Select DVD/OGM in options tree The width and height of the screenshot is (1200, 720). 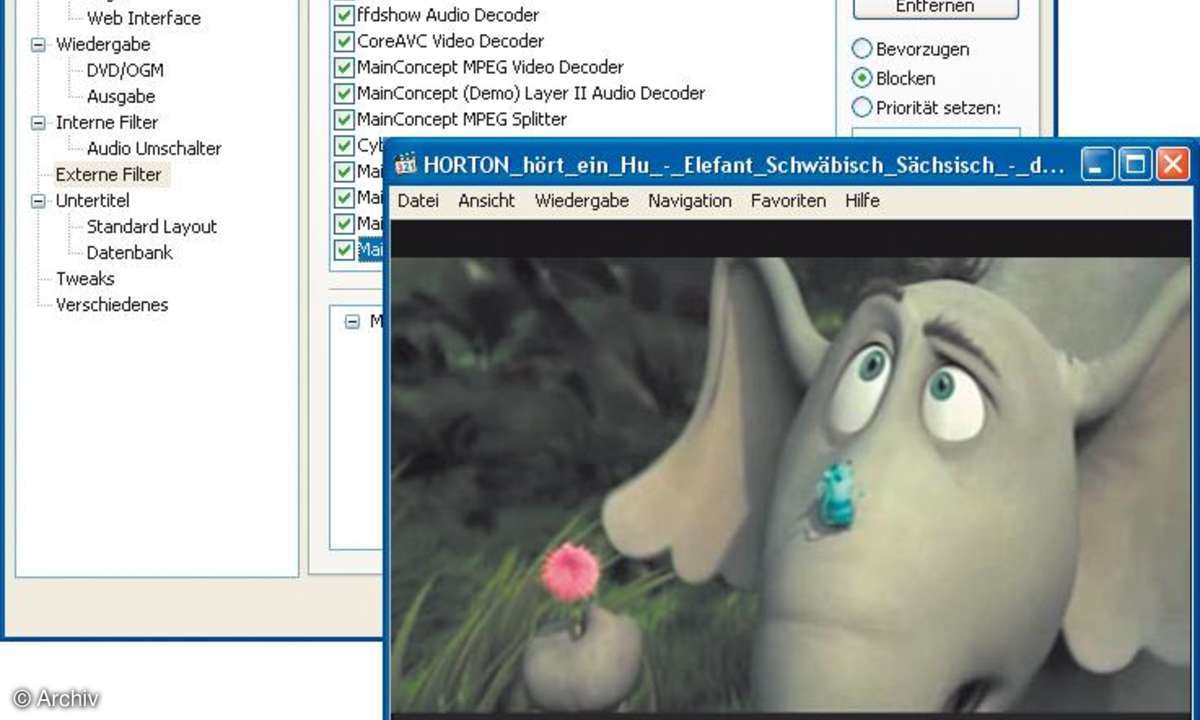(125, 71)
